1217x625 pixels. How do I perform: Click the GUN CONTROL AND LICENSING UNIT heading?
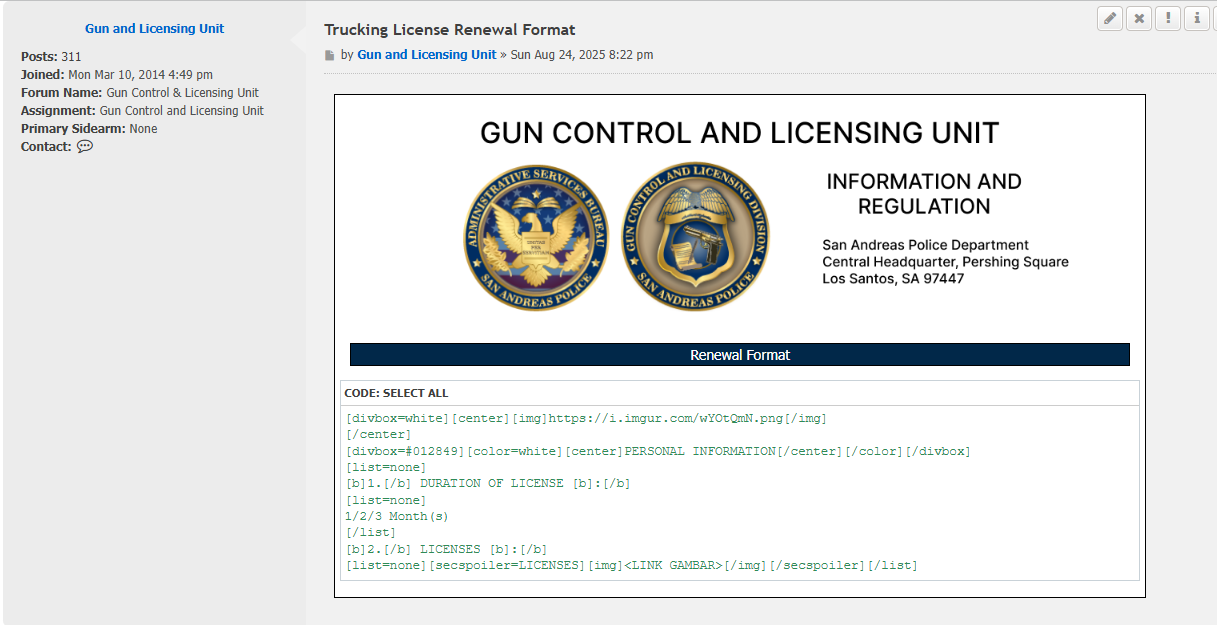[x=740, y=133]
